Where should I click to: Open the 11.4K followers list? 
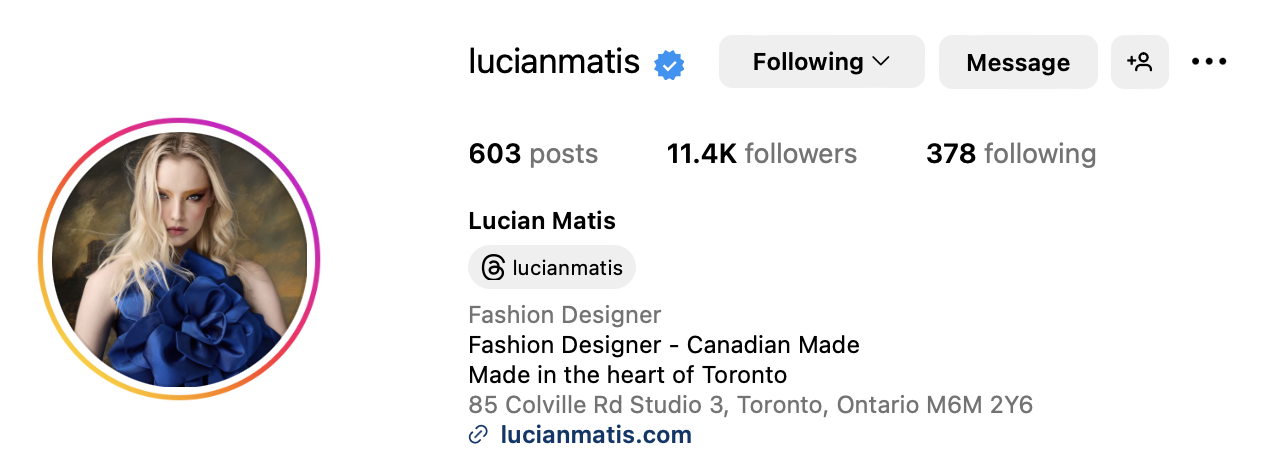coord(762,154)
